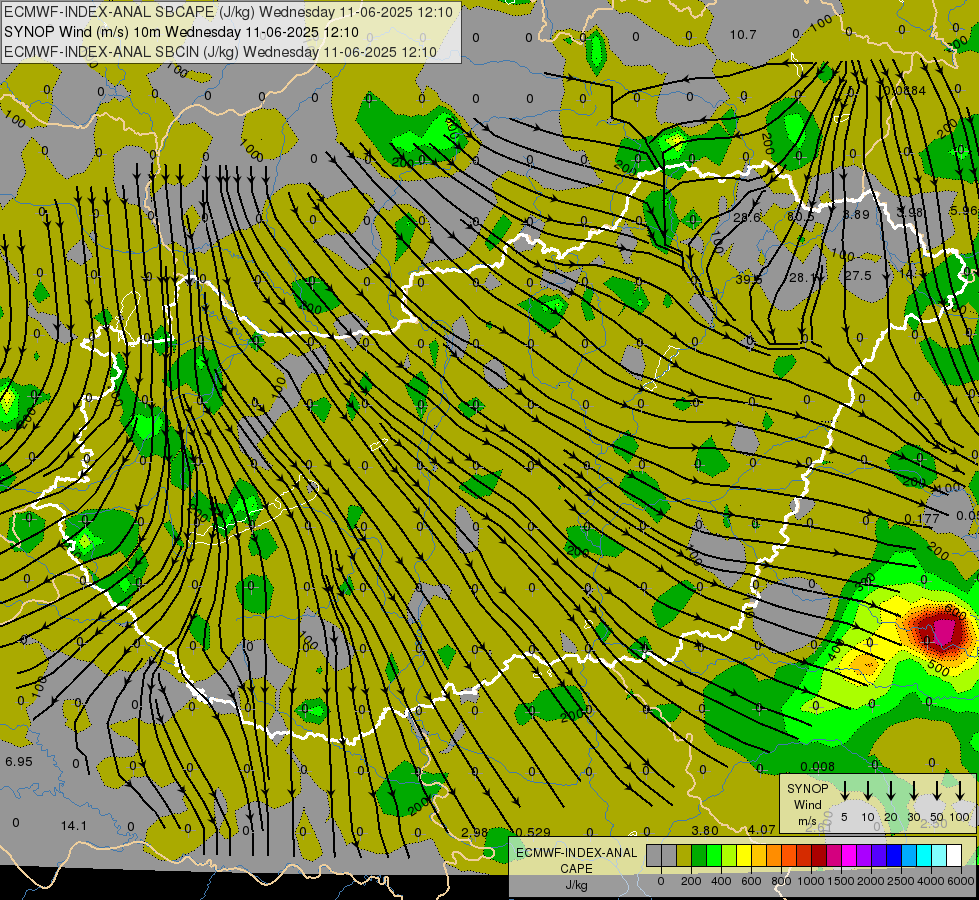
Task: Click the wind arrow above the 100 m/s label
Action: pyautogui.click(x=960, y=790)
